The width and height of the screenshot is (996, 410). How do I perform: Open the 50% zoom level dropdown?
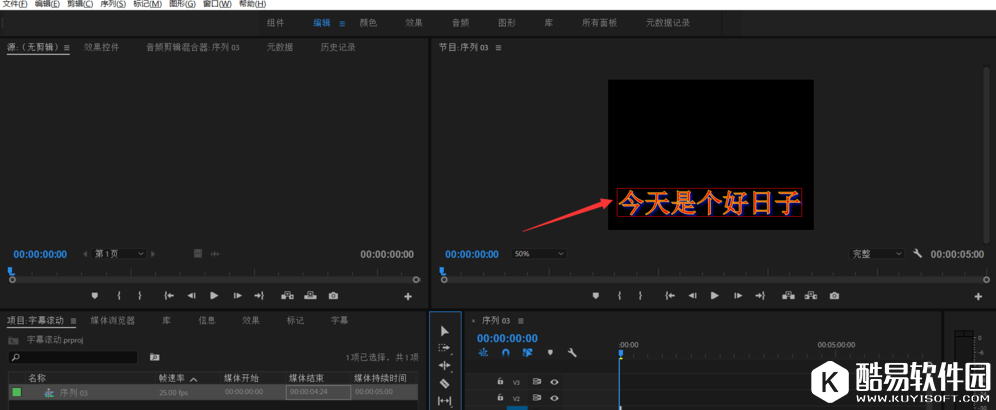point(540,254)
